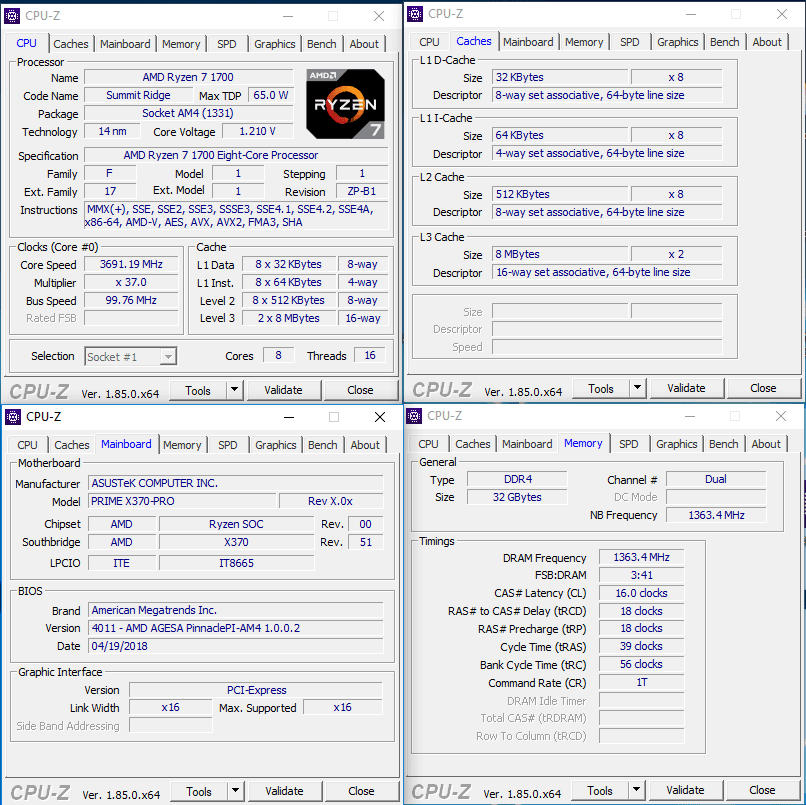The width and height of the screenshot is (806, 805).
Task: Open Memory tab in the CPU window
Action: point(181,44)
